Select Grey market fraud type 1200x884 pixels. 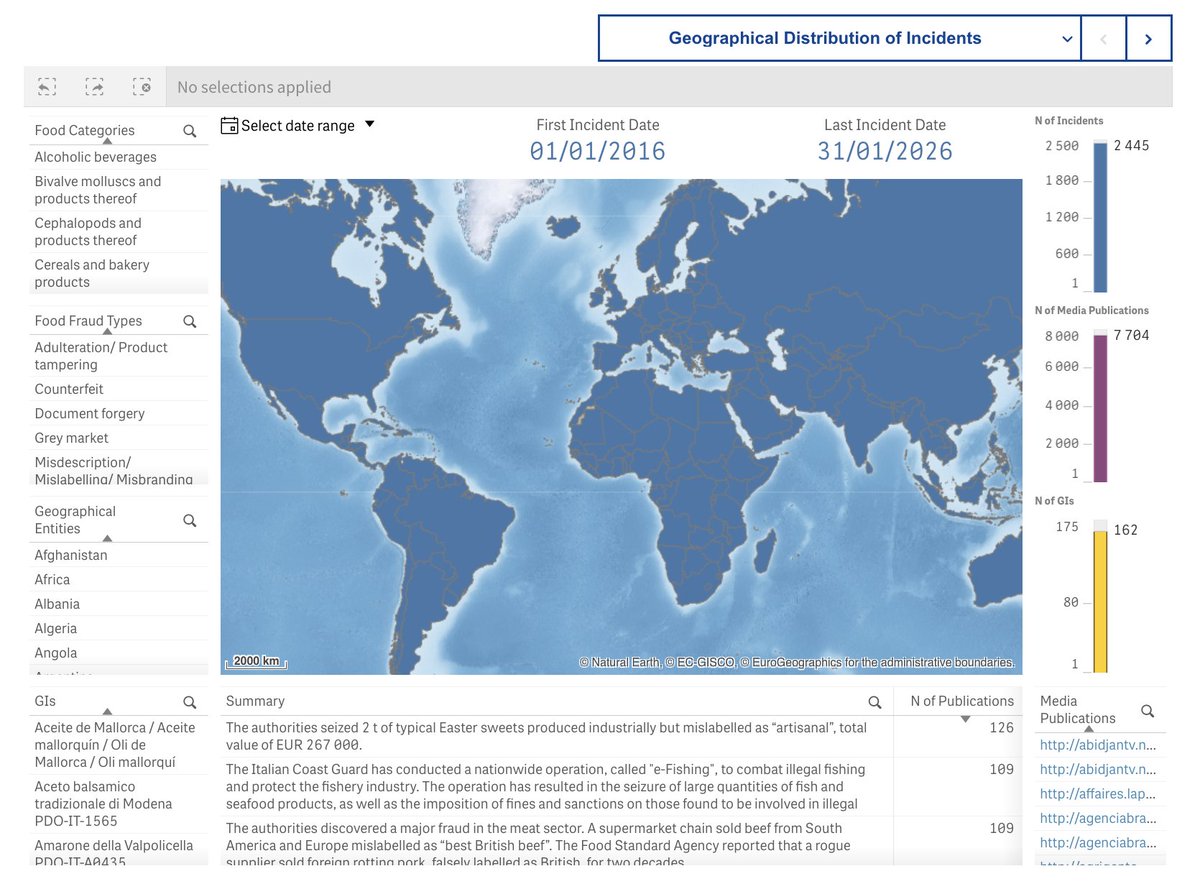[119, 438]
